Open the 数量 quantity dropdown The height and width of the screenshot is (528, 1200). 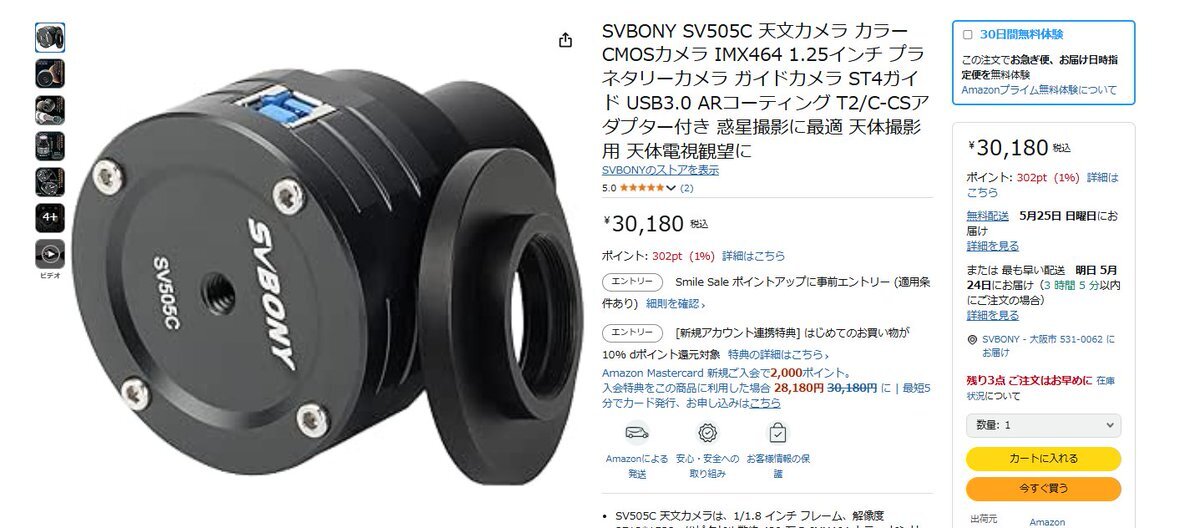click(x=1043, y=425)
